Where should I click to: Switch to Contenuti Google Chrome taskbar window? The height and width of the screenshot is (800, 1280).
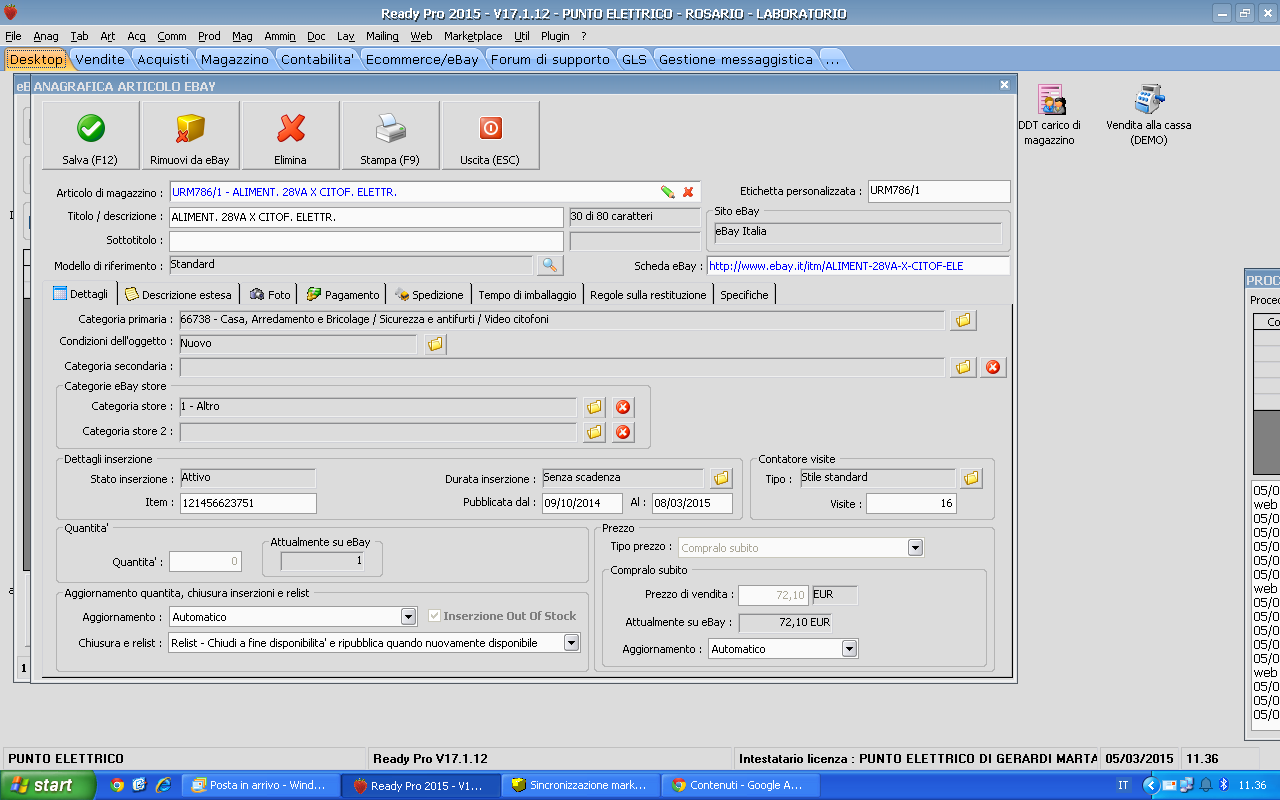coord(740,785)
